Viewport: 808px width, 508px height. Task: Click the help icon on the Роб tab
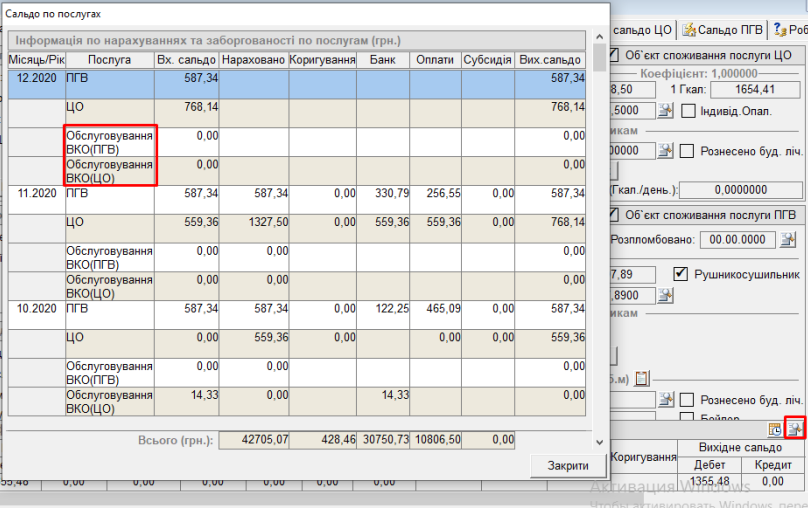pyautogui.click(x=779, y=29)
